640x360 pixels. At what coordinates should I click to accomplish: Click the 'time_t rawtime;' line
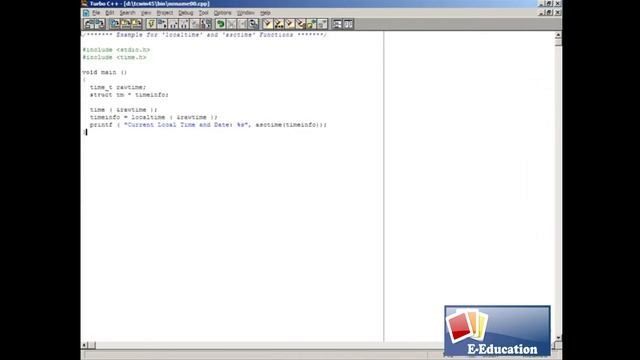(x=118, y=87)
